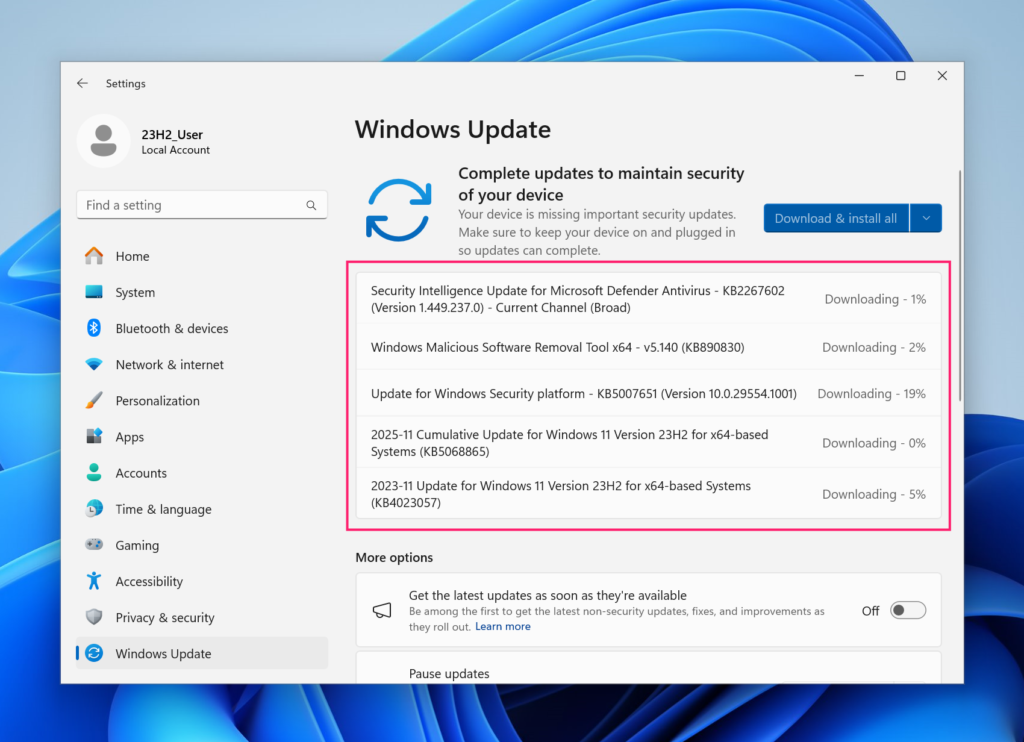Select the Malicious Software Removal Tool KB890830 row
This screenshot has height=742, width=1024.
pos(648,347)
